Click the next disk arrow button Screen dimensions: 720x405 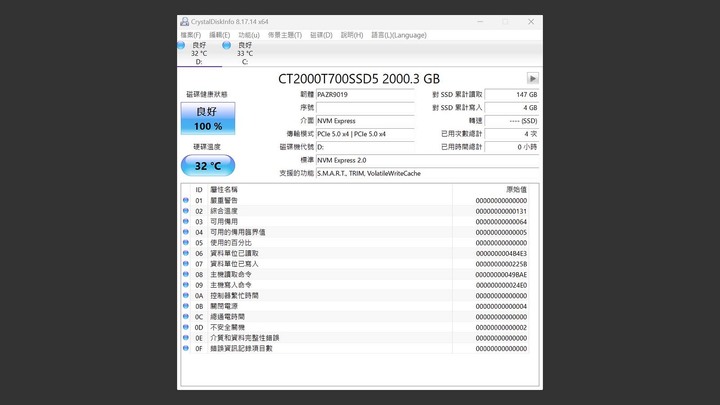point(533,79)
